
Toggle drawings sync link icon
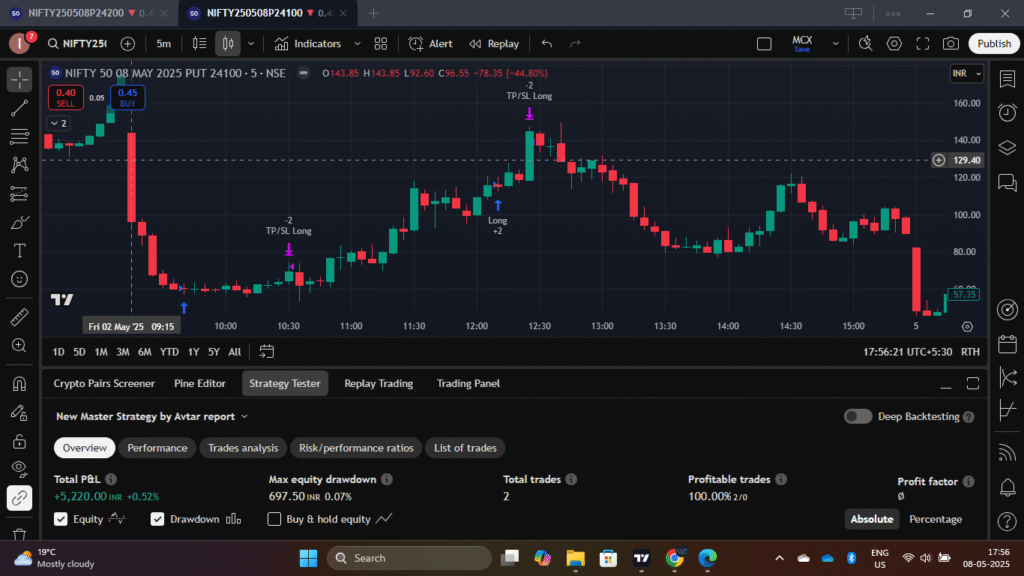tap(20, 498)
